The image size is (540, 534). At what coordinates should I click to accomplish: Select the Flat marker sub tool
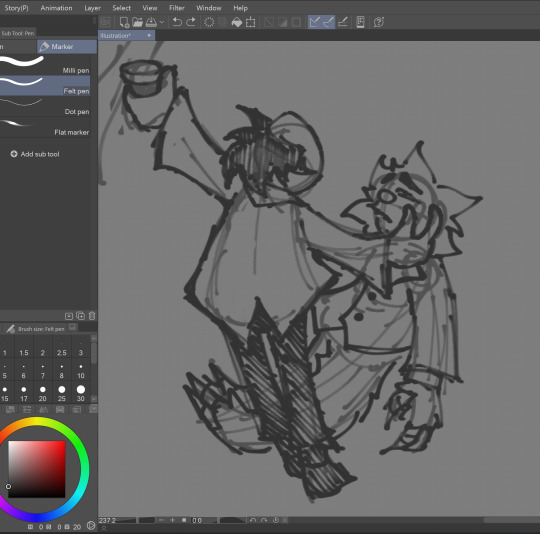click(x=45, y=127)
